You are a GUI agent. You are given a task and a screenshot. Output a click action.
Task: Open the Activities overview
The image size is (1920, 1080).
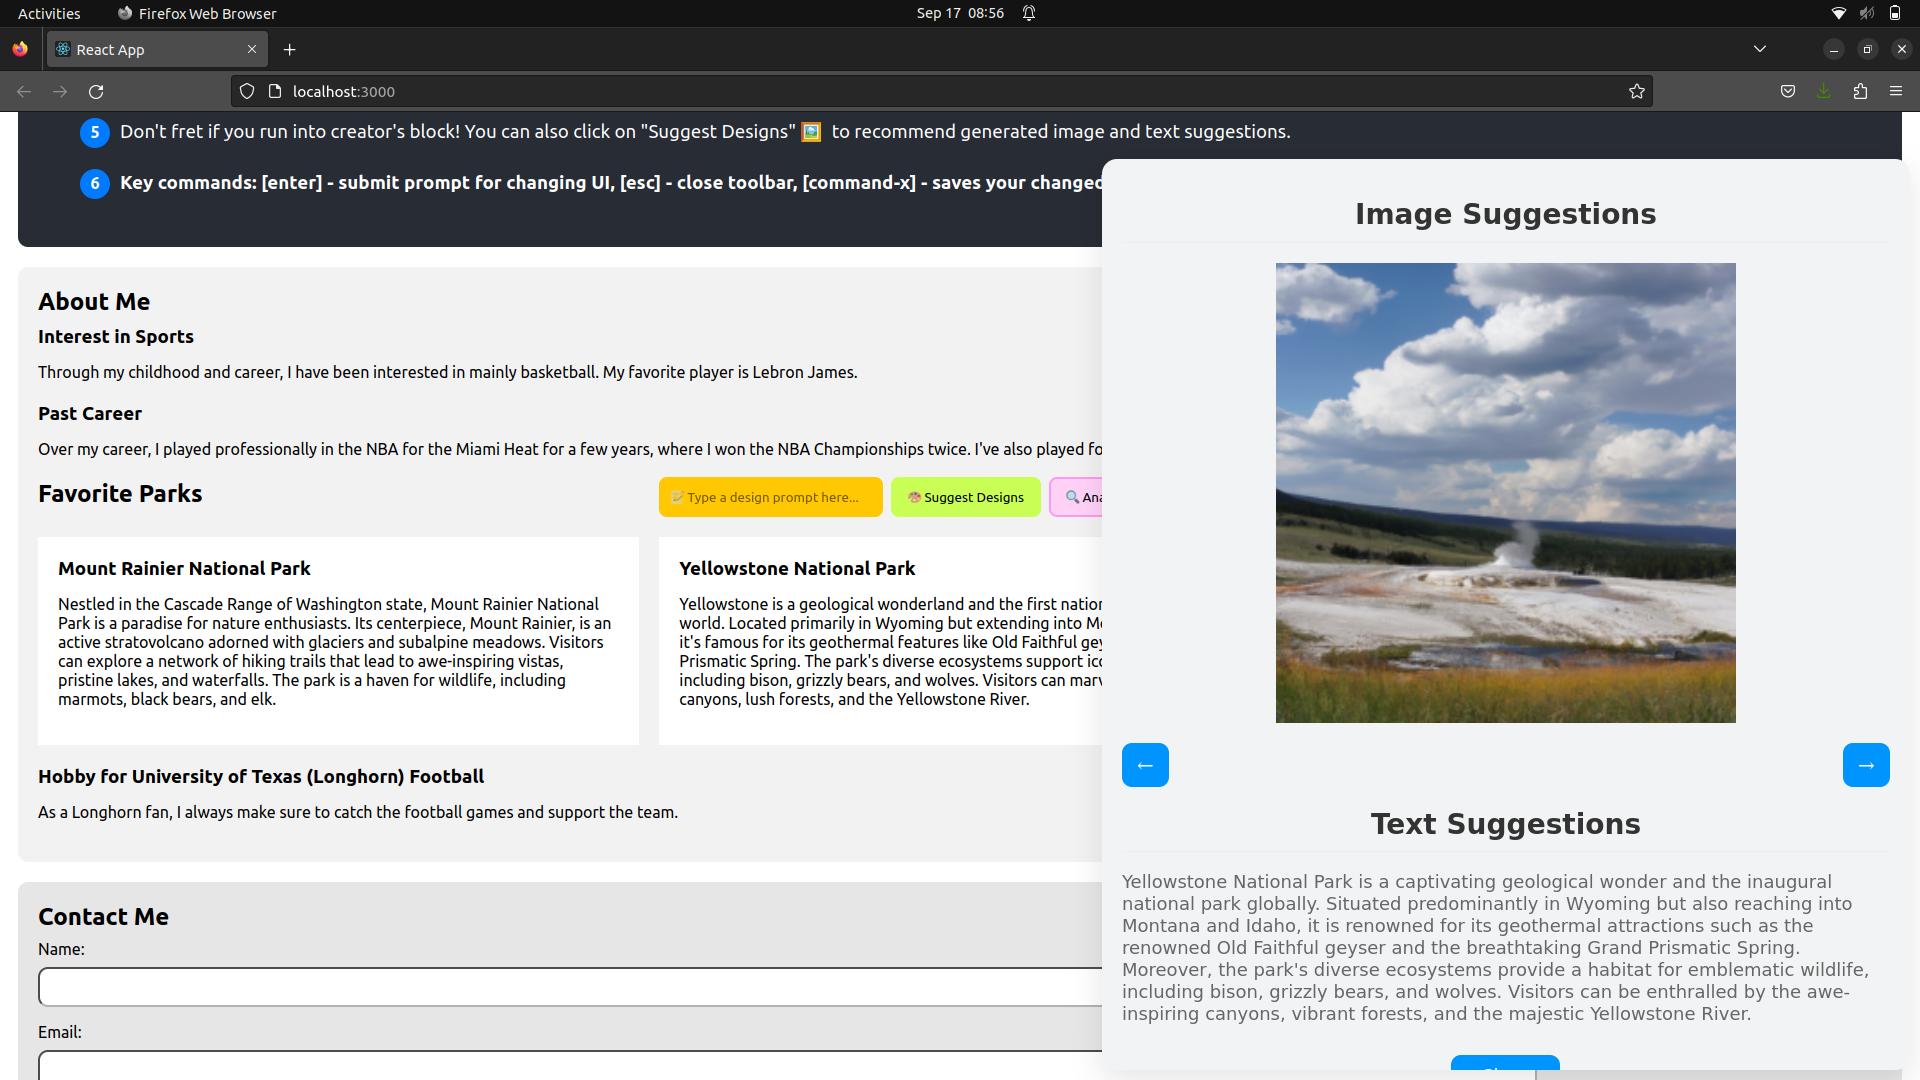point(49,13)
